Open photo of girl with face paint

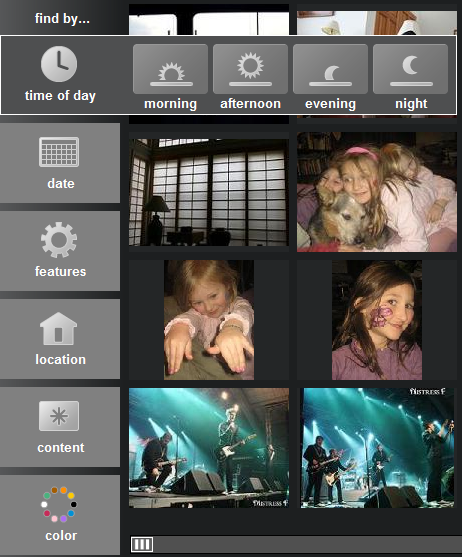coord(377,320)
